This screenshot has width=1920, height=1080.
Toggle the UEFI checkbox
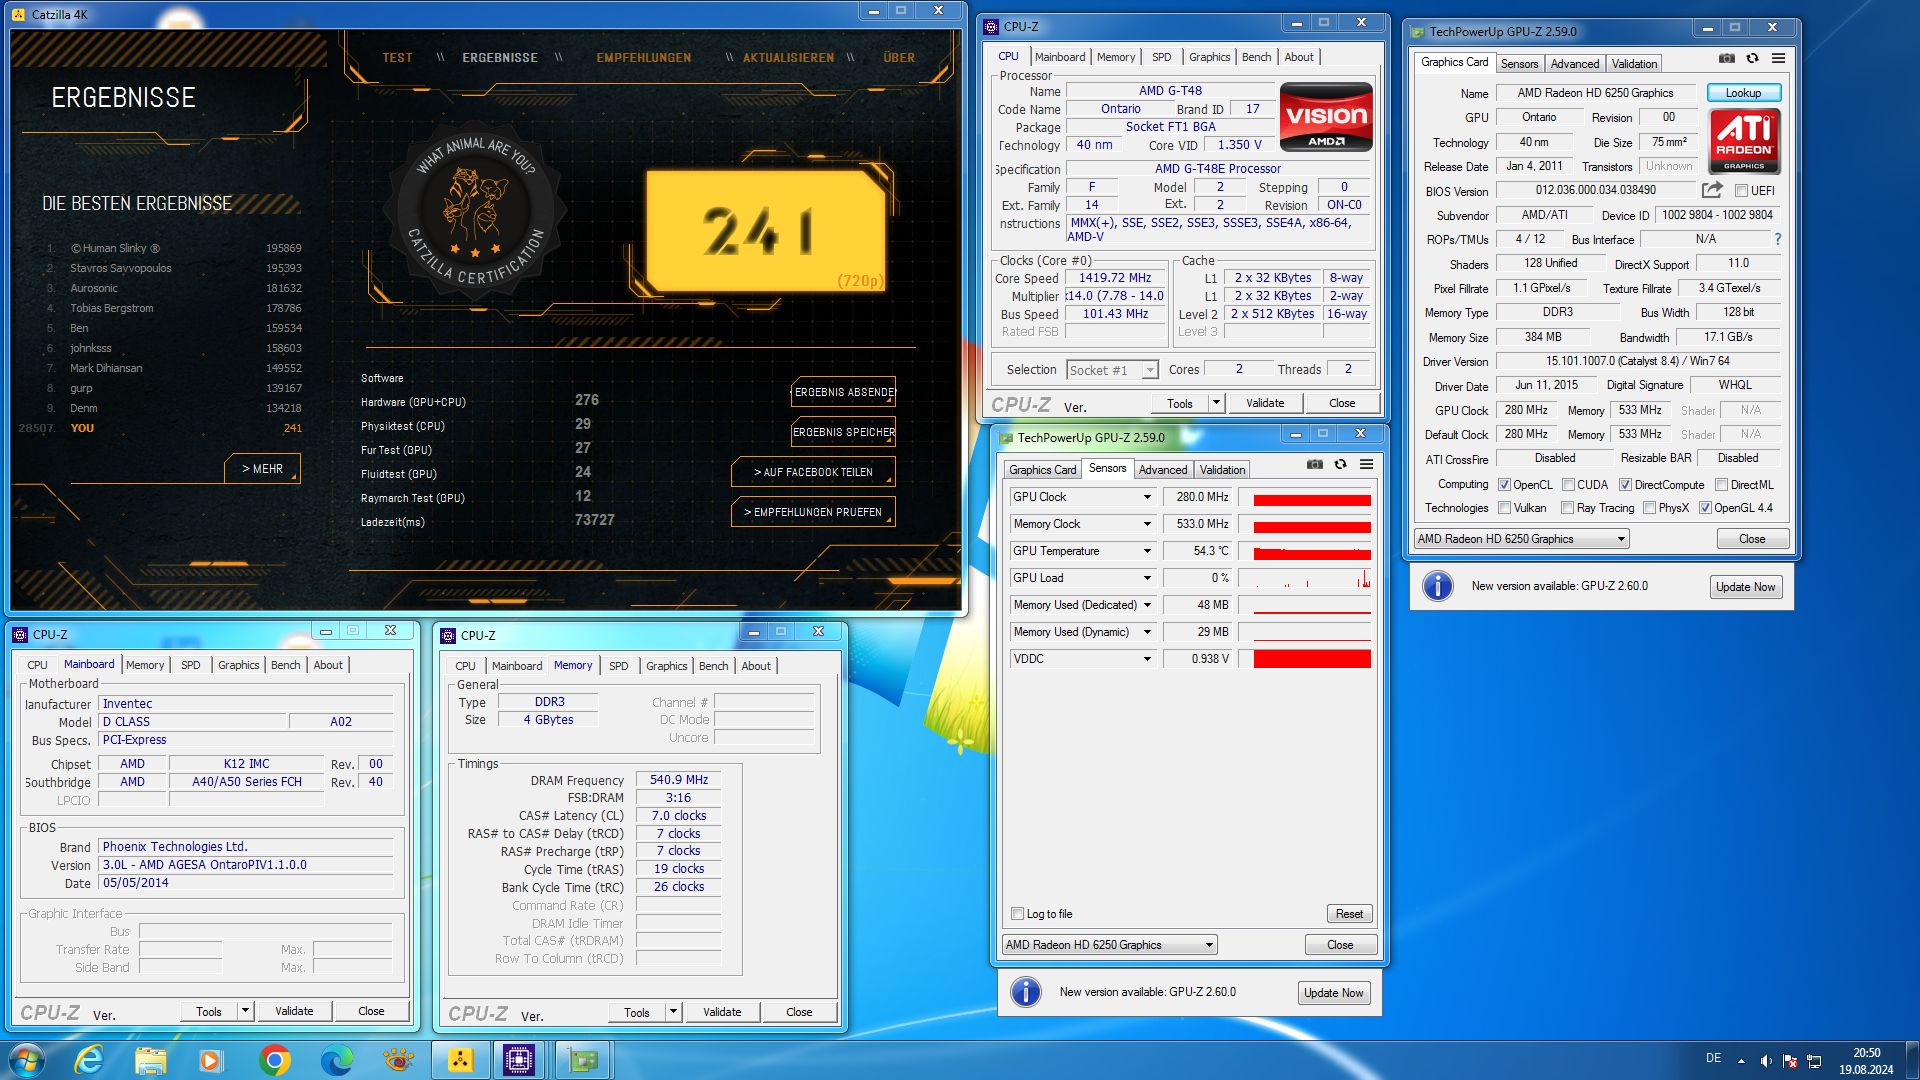coord(1742,190)
